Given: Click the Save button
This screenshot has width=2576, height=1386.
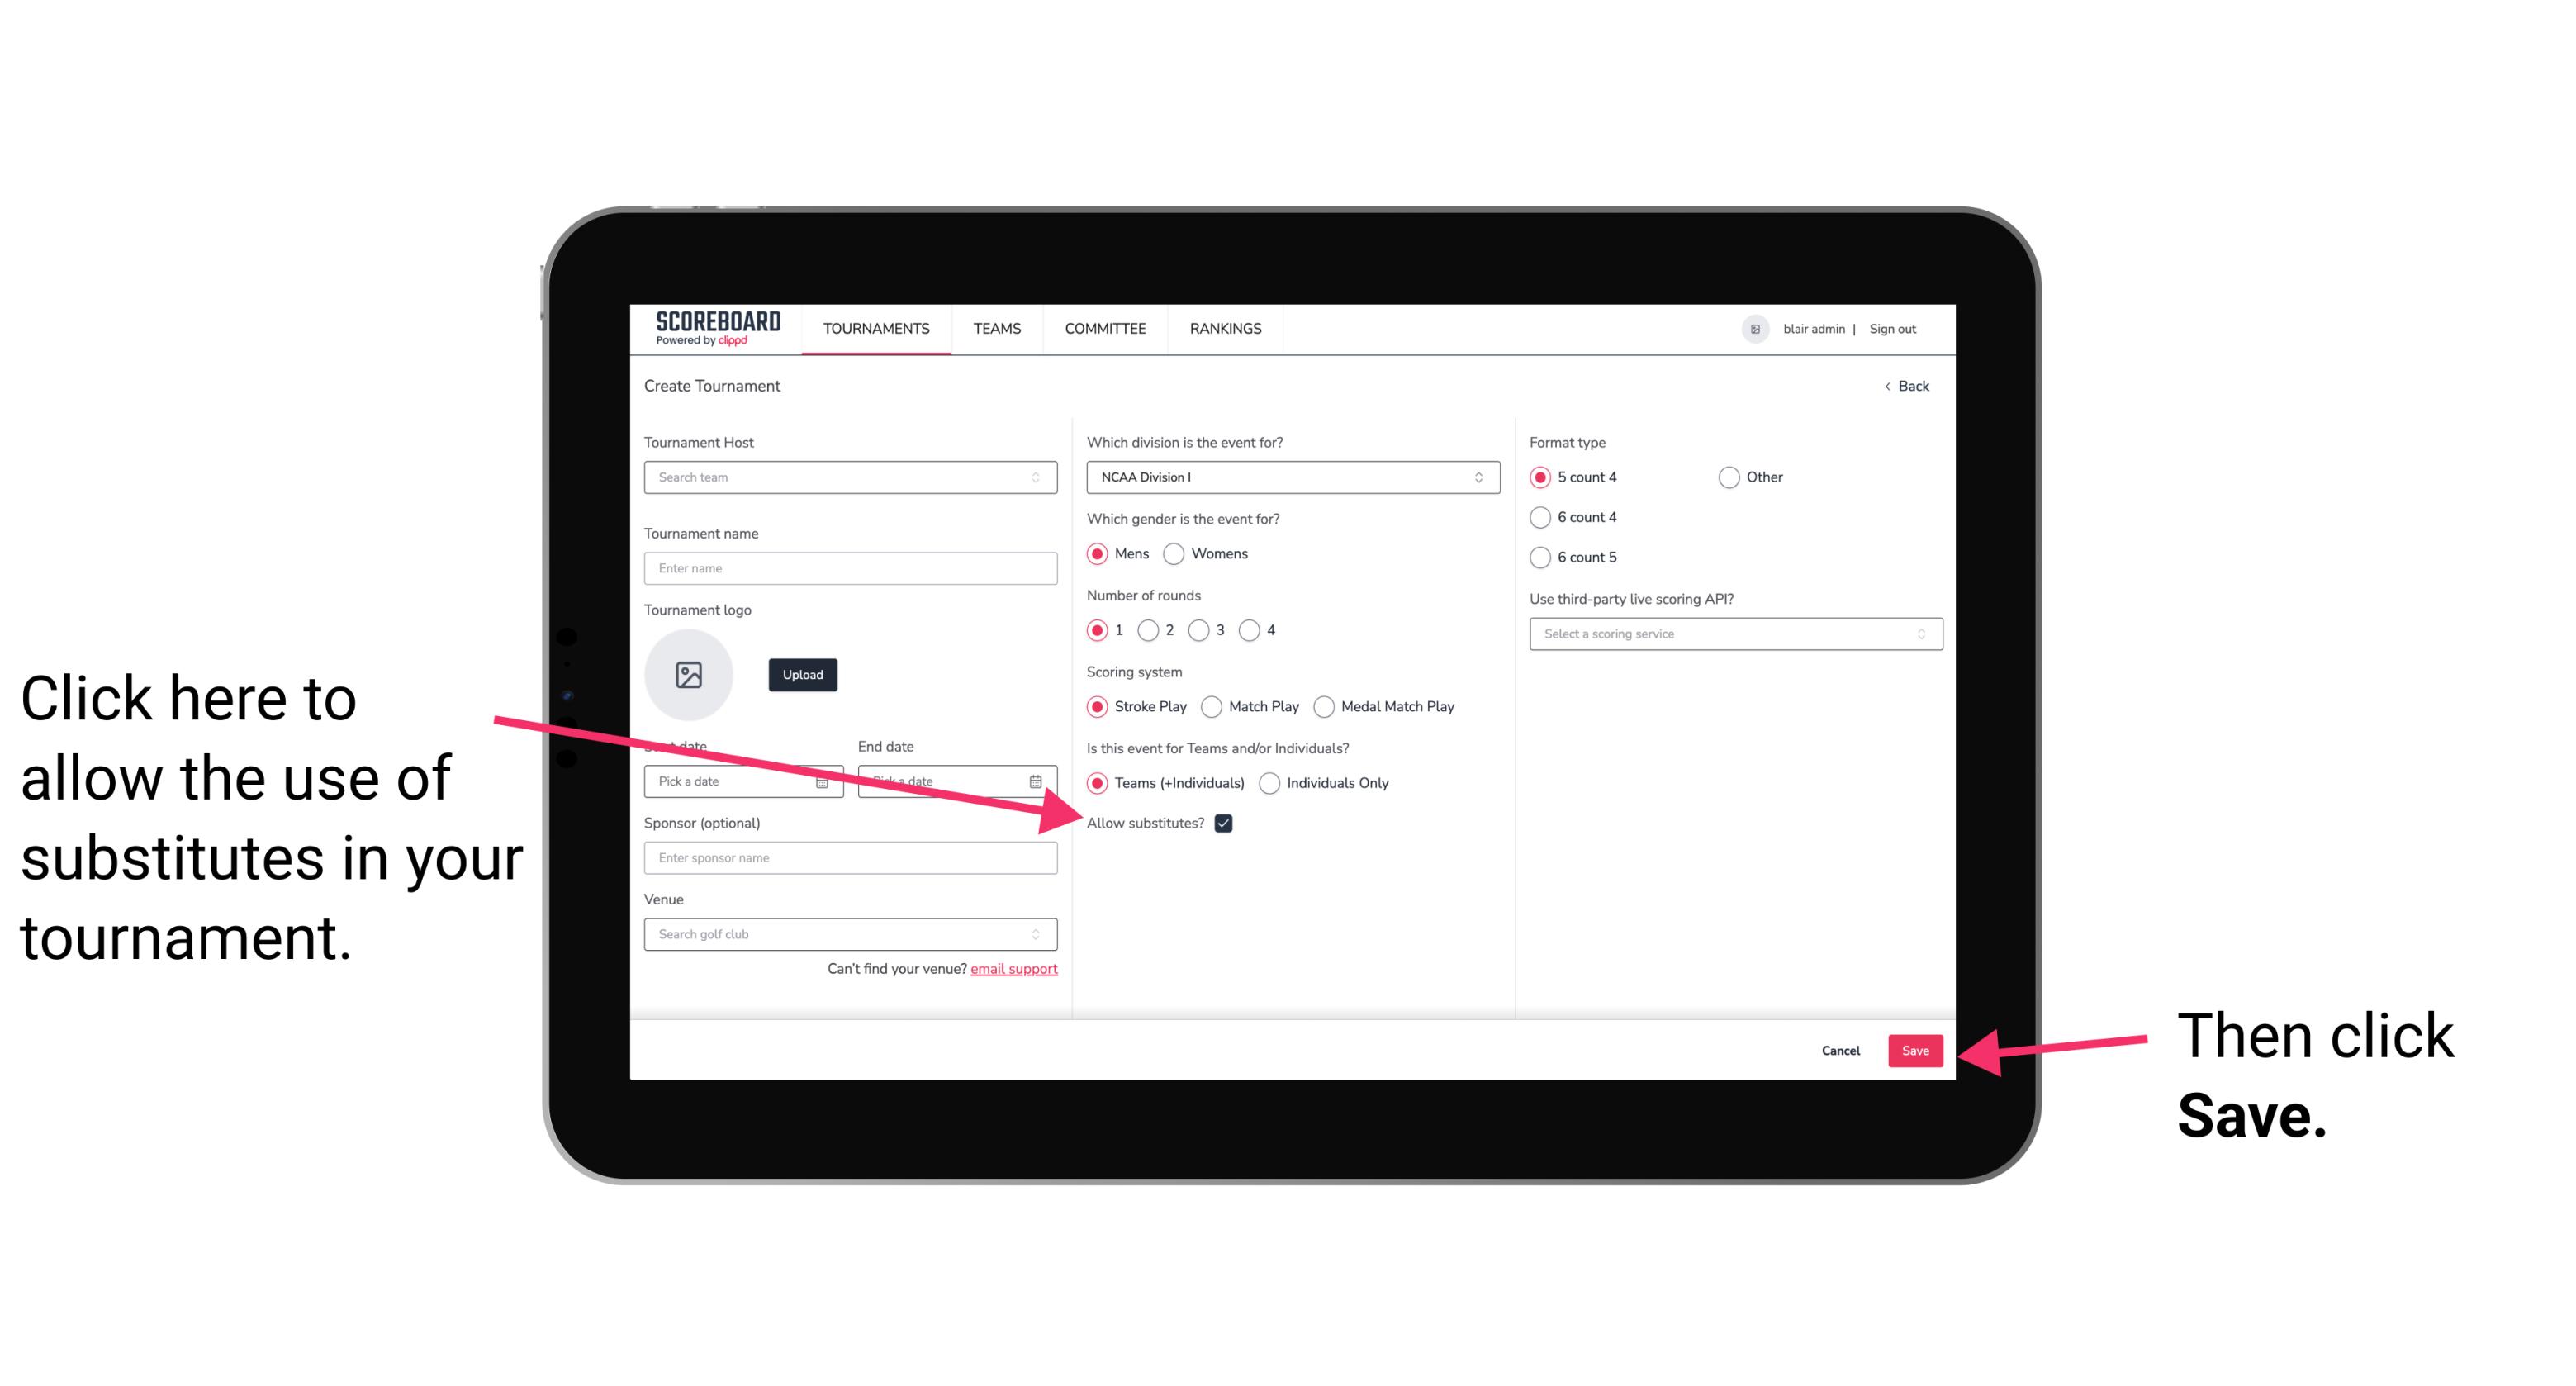Looking at the screenshot, I should pyautogui.click(x=1916, y=1048).
